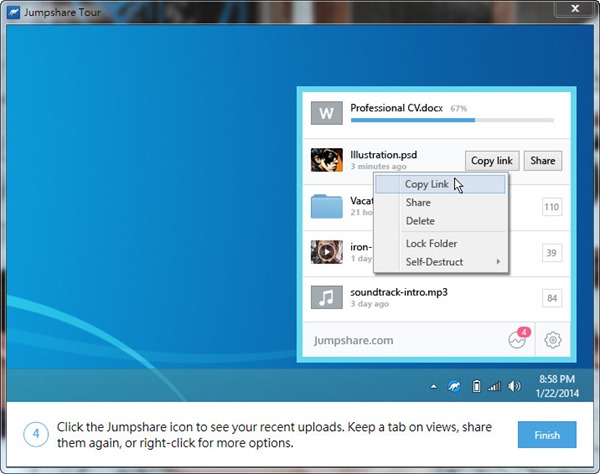The image size is (600, 474).
Task: Open the settings gear icon
Action: 553,340
